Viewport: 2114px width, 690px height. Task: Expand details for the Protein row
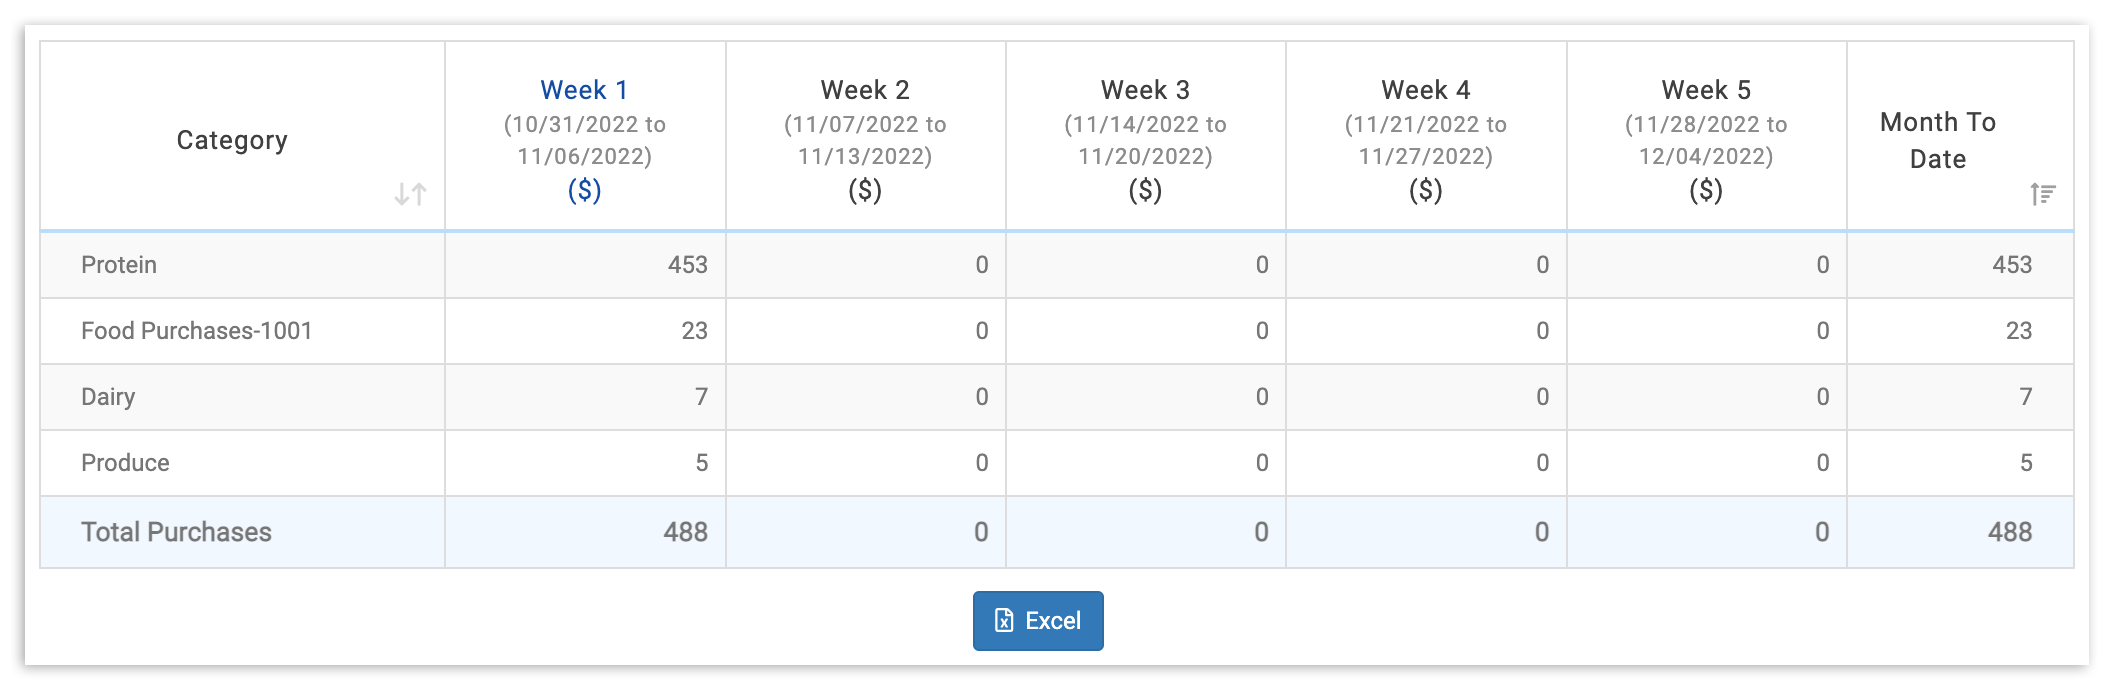pos(118,264)
